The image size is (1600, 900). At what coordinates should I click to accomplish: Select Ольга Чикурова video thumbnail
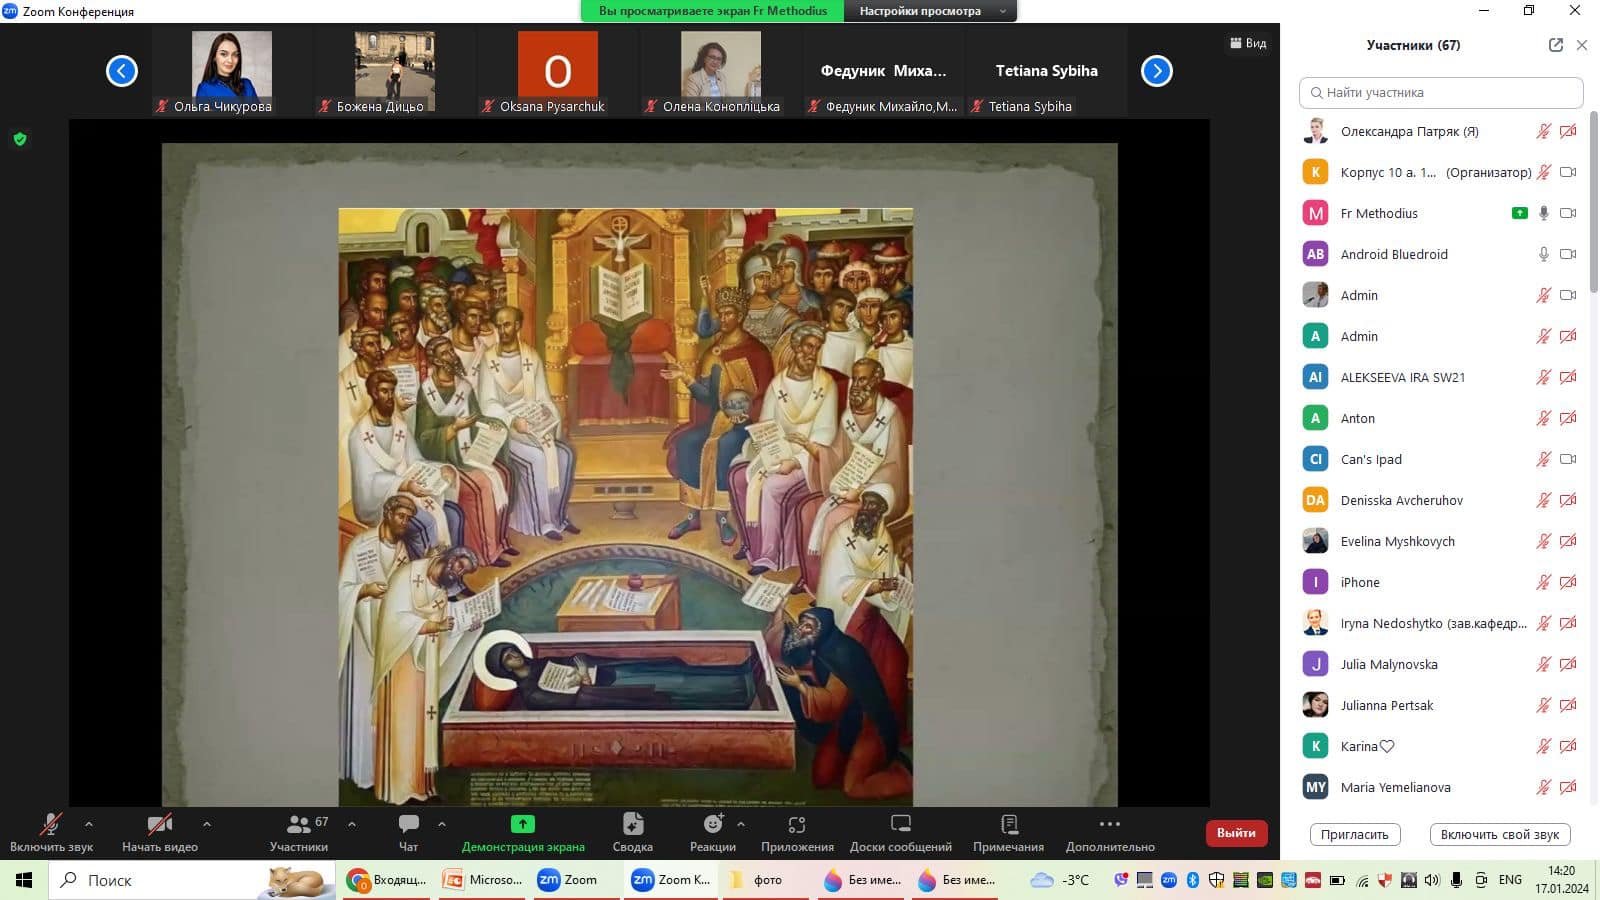pos(232,72)
